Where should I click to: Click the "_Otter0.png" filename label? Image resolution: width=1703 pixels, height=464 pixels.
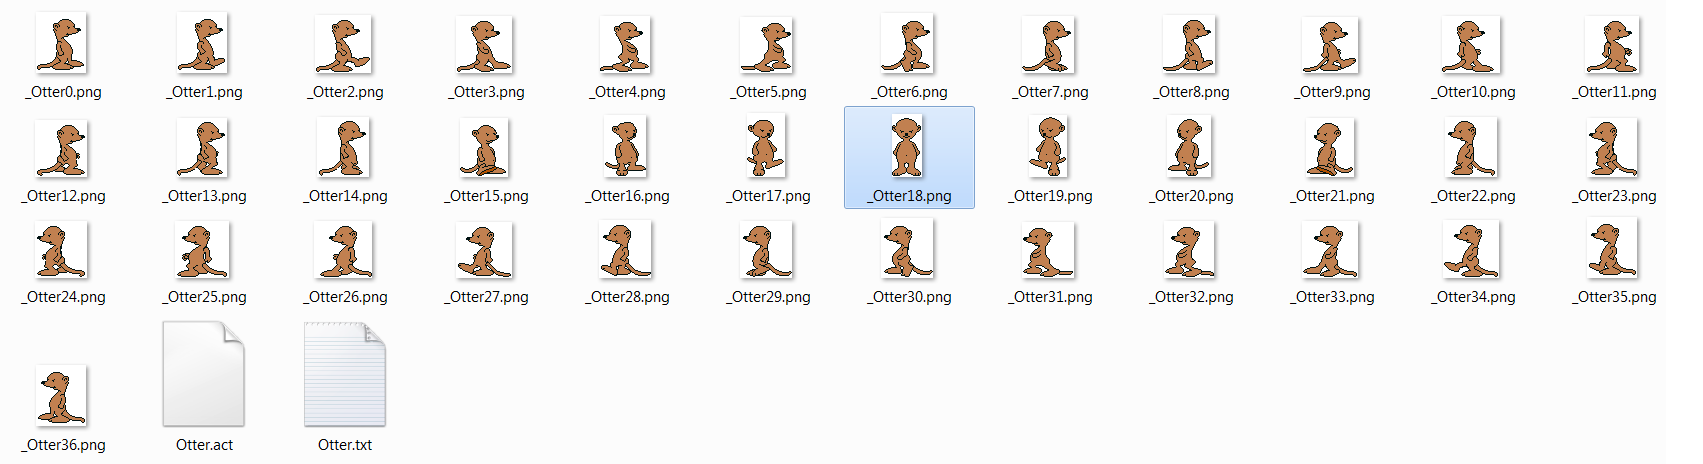tap(63, 92)
